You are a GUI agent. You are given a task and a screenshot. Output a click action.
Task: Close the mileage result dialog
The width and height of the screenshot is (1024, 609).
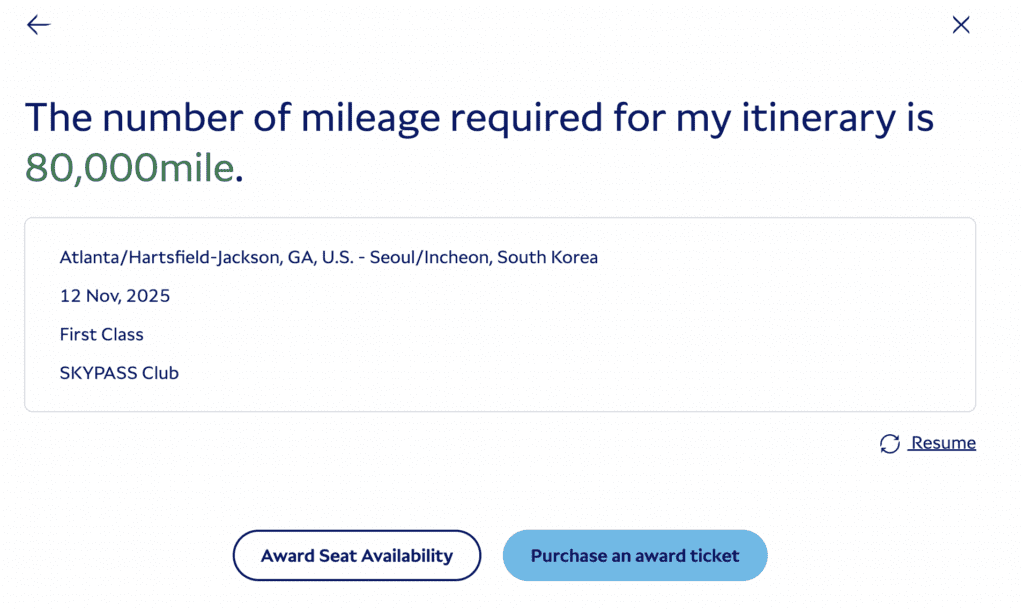(x=961, y=25)
